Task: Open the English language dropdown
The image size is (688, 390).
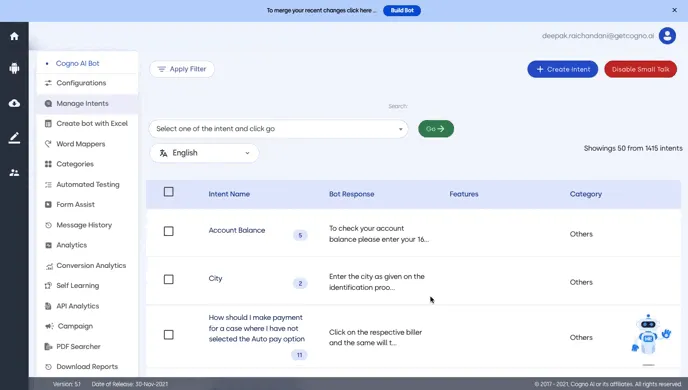Action: pos(204,153)
